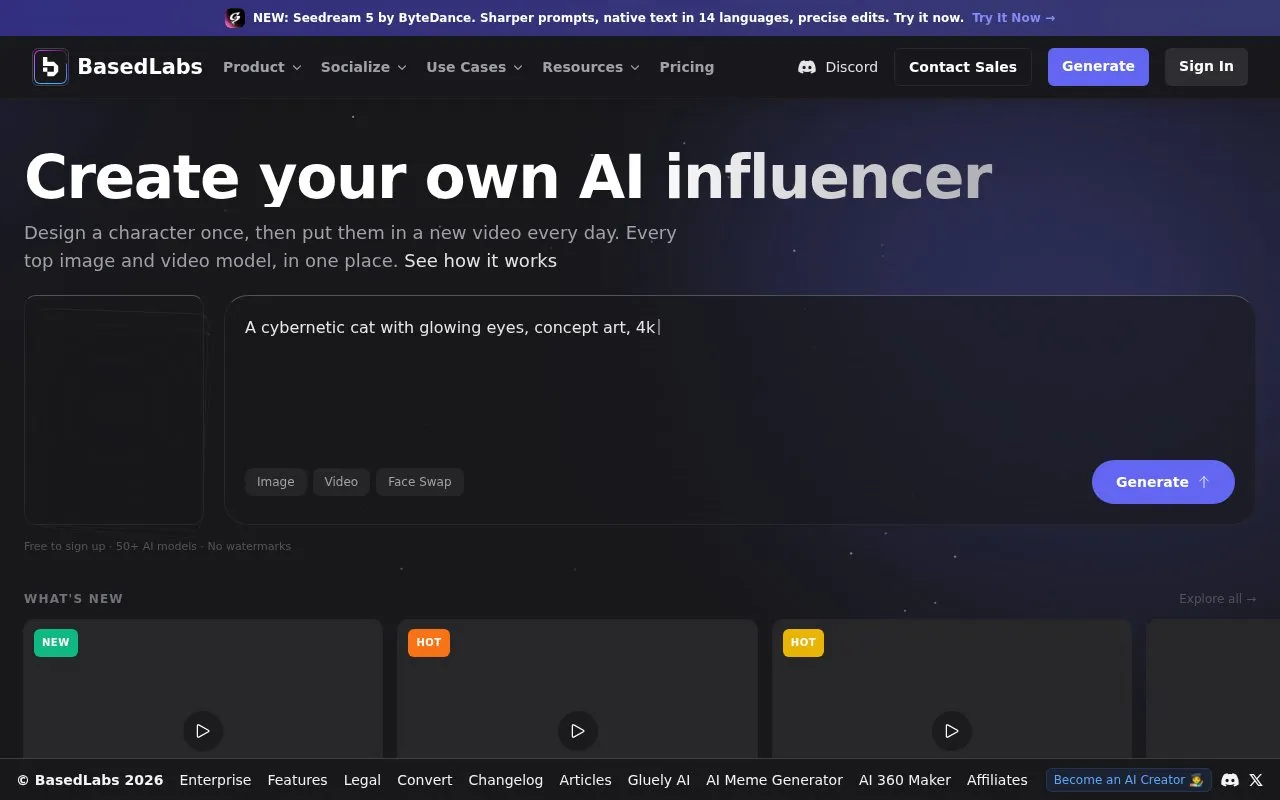Click the Generate button in the header
Screen dimensions: 1280x800
click(x=1098, y=67)
